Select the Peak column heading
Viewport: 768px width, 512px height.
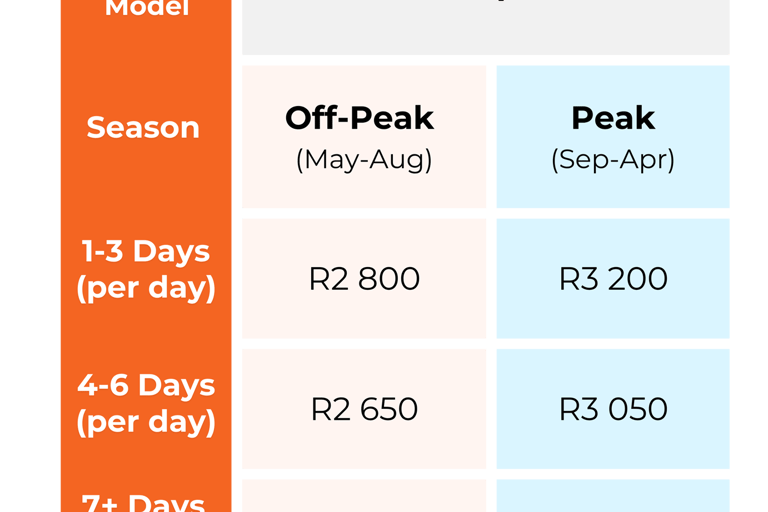[x=613, y=118]
